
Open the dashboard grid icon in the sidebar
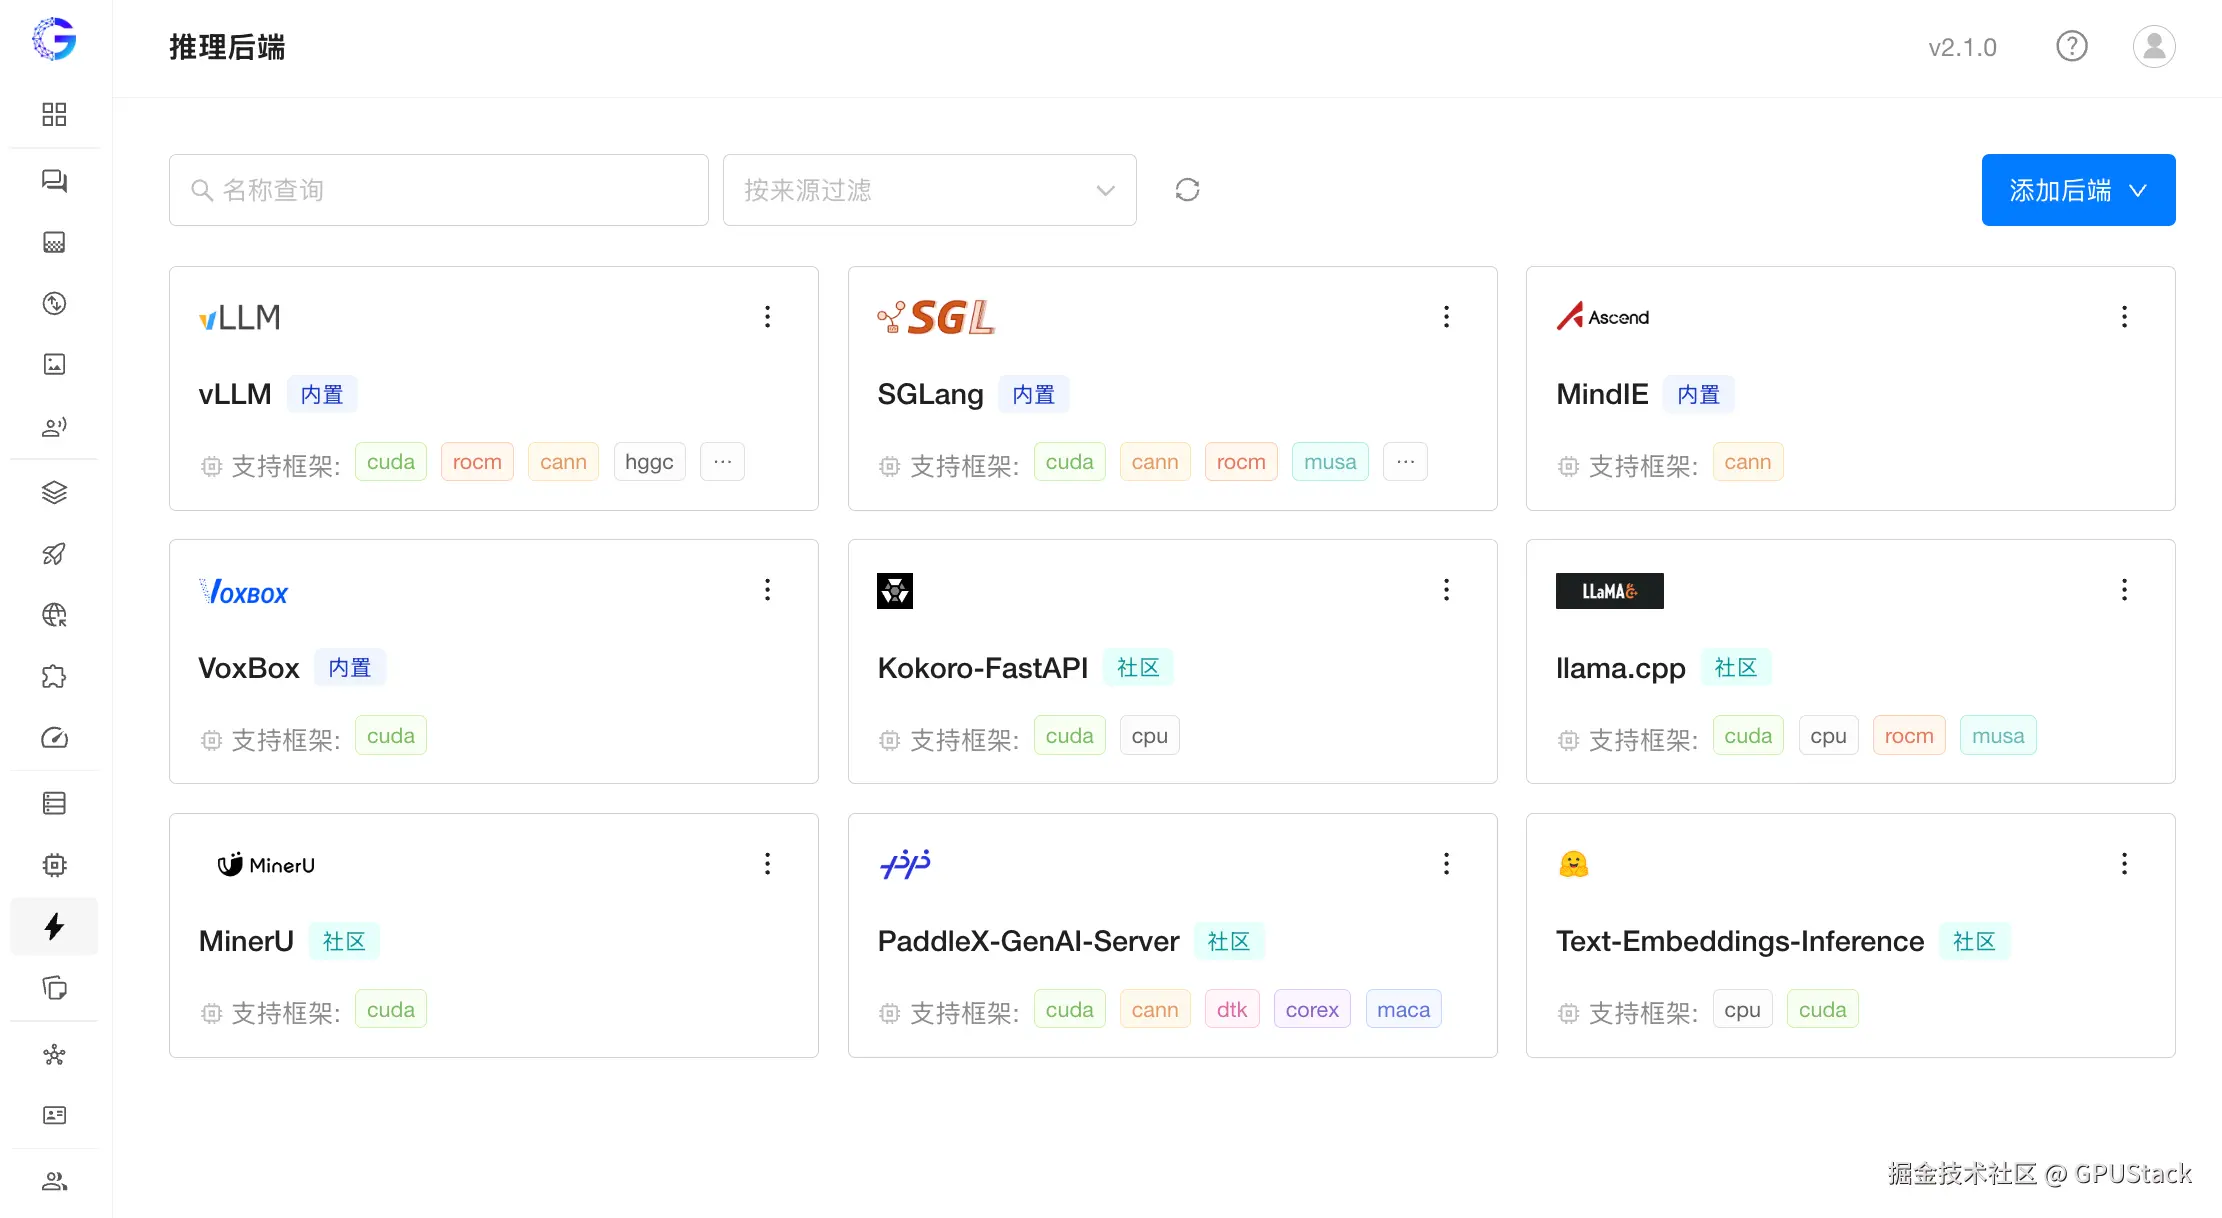click(54, 114)
